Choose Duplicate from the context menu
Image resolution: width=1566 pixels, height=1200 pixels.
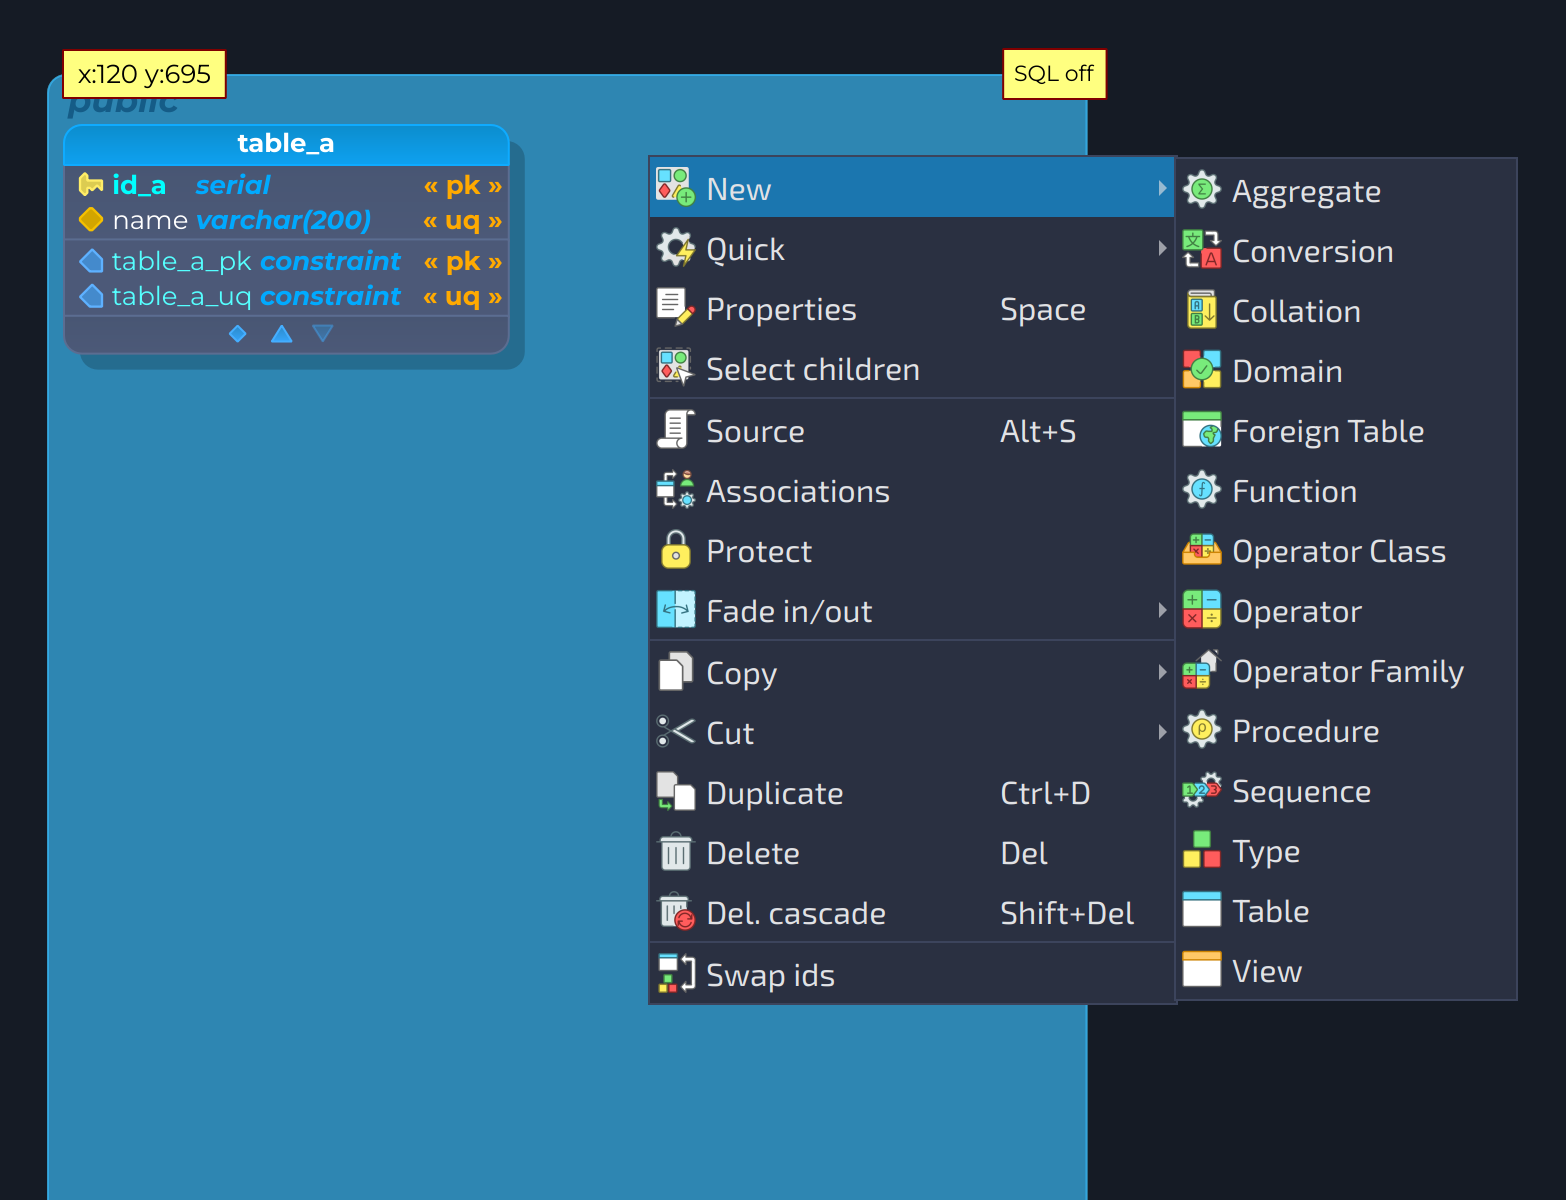click(x=912, y=793)
